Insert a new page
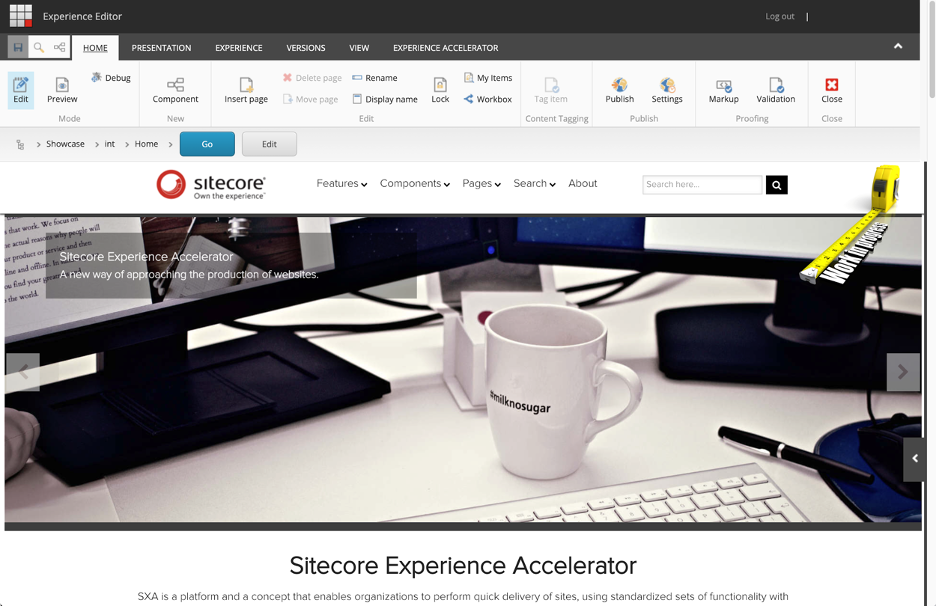This screenshot has height=606, width=936. (244, 90)
